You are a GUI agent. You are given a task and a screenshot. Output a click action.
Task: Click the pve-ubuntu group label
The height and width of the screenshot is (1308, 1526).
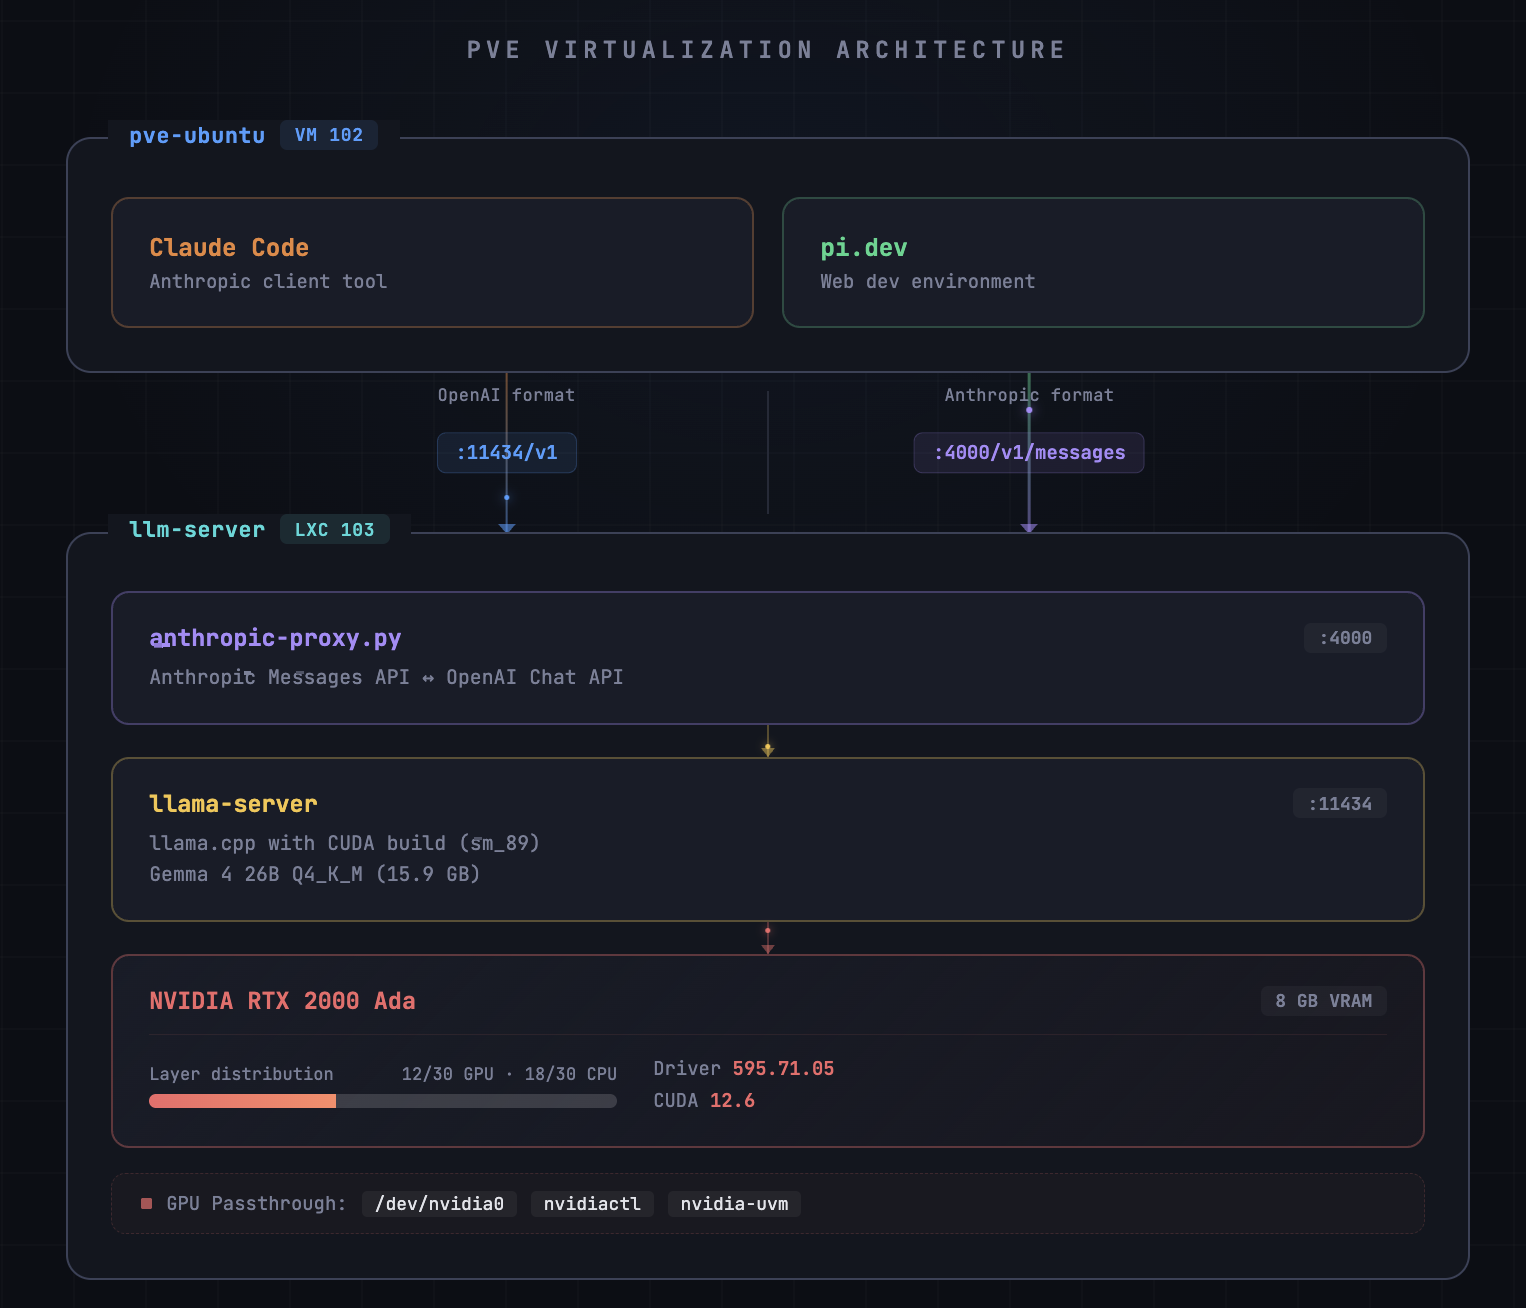click(197, 135)
